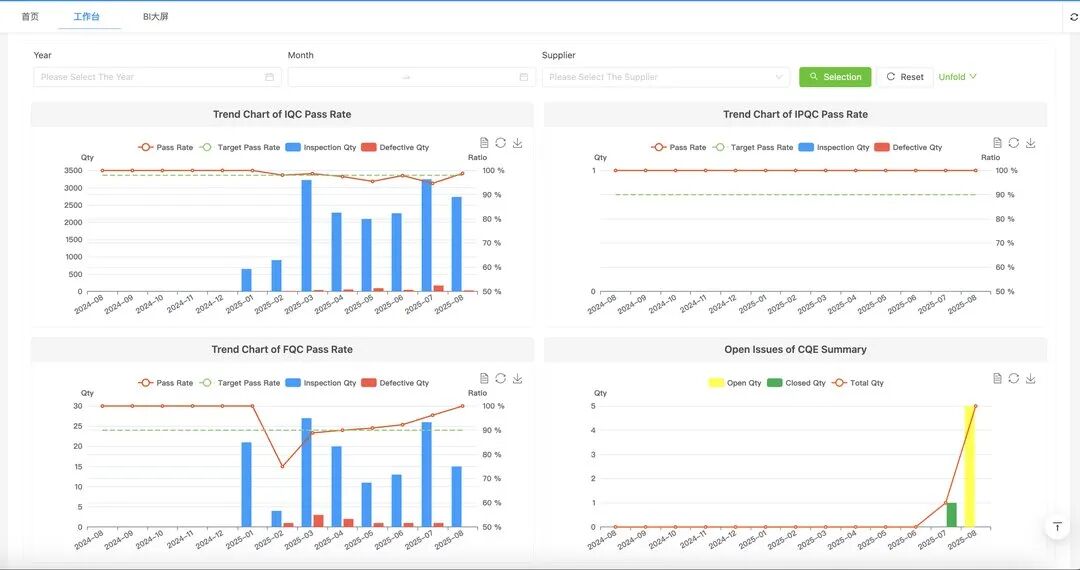
Task: Open data view icon on FQC chart
Action: click(x=484, y=378)
